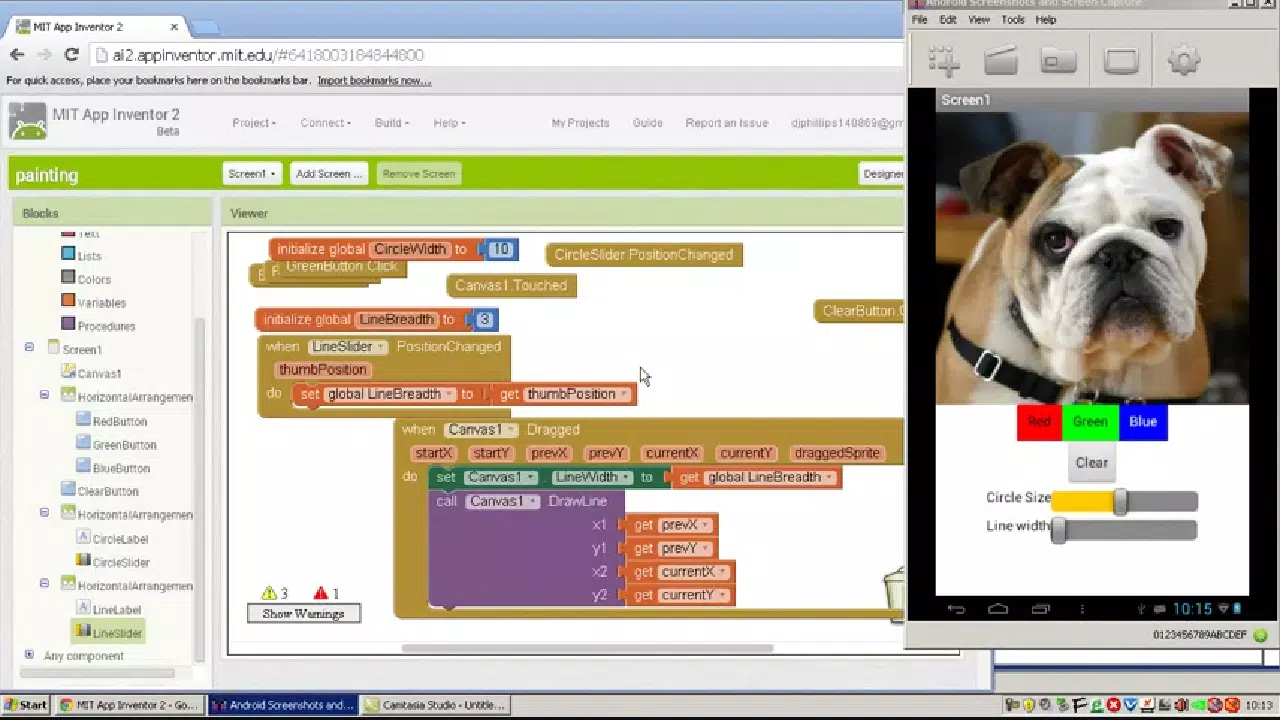Screen dimensions: 1280x720
Task: Open Report an Issue link
Action: (727, 123)
